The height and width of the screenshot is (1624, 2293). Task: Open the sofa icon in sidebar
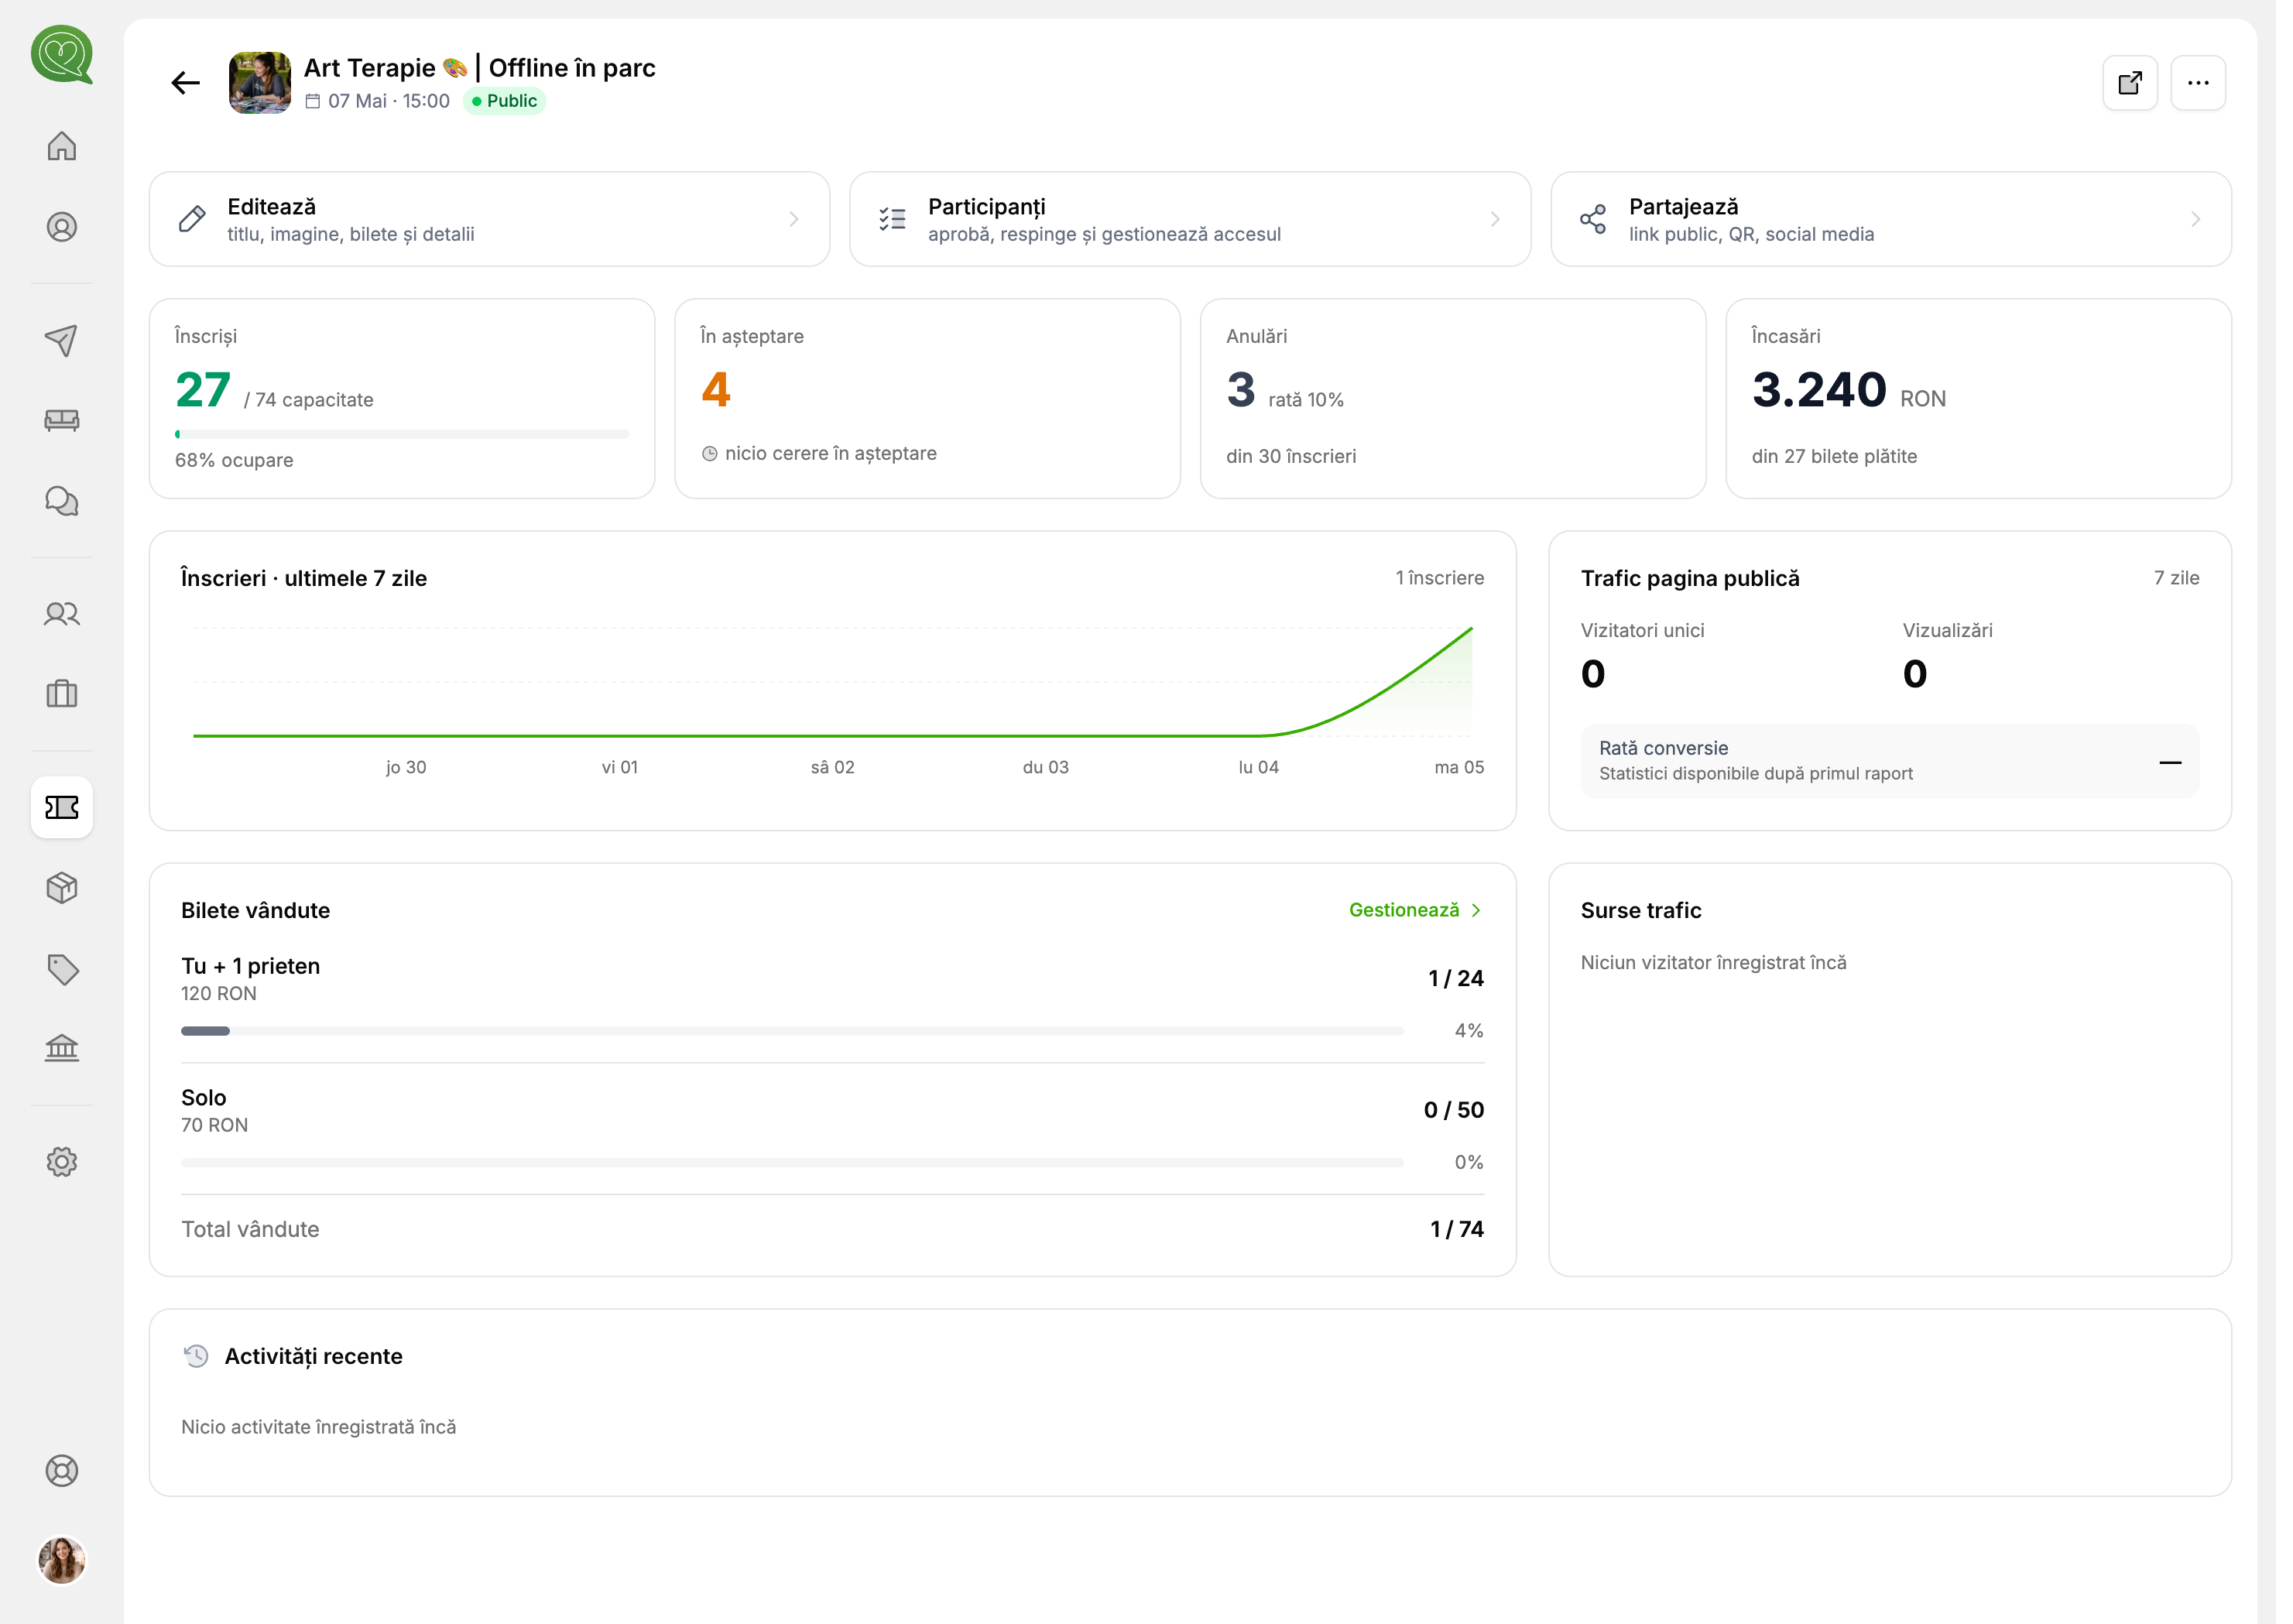tap(62, 420)
